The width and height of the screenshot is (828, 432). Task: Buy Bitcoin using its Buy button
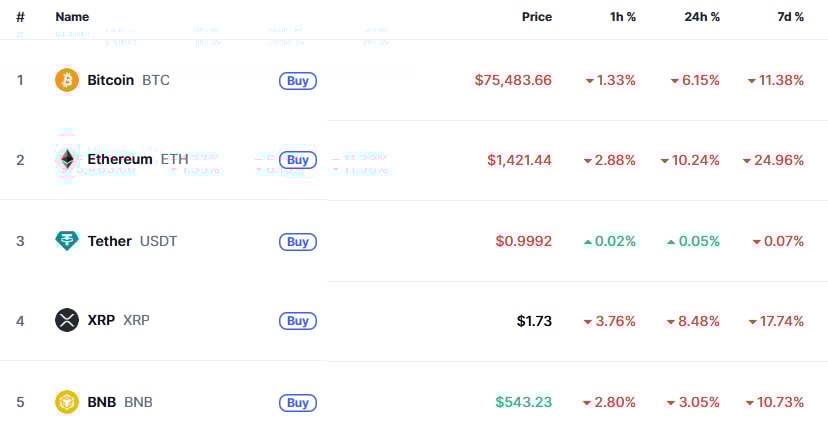[x=298, y=81]
